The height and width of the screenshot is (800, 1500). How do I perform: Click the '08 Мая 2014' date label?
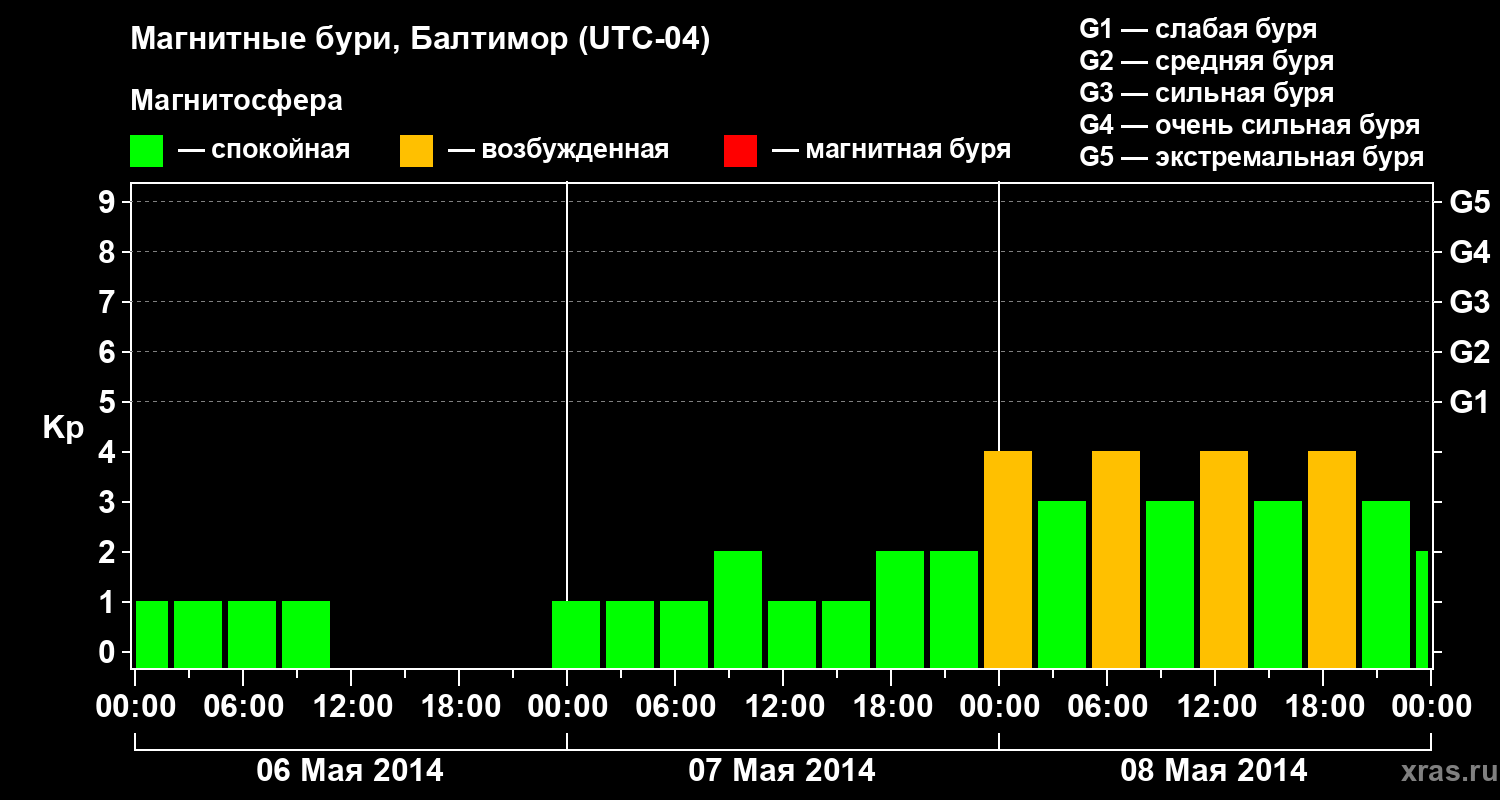[x=1214, y=770]
